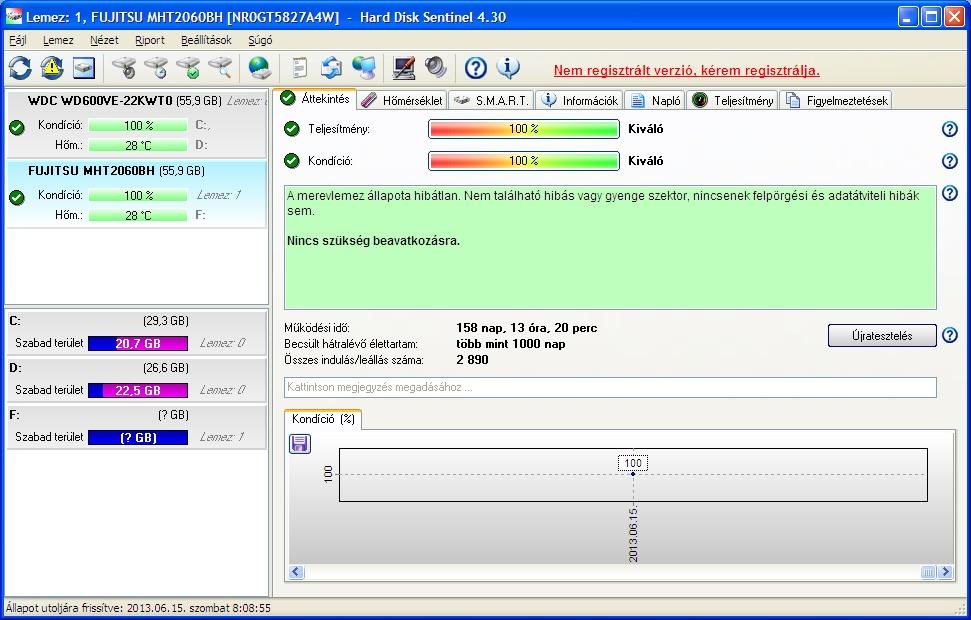The image size is (971, 620).
Task: Click the Újratesztelés button
Action: click(882, 336)
